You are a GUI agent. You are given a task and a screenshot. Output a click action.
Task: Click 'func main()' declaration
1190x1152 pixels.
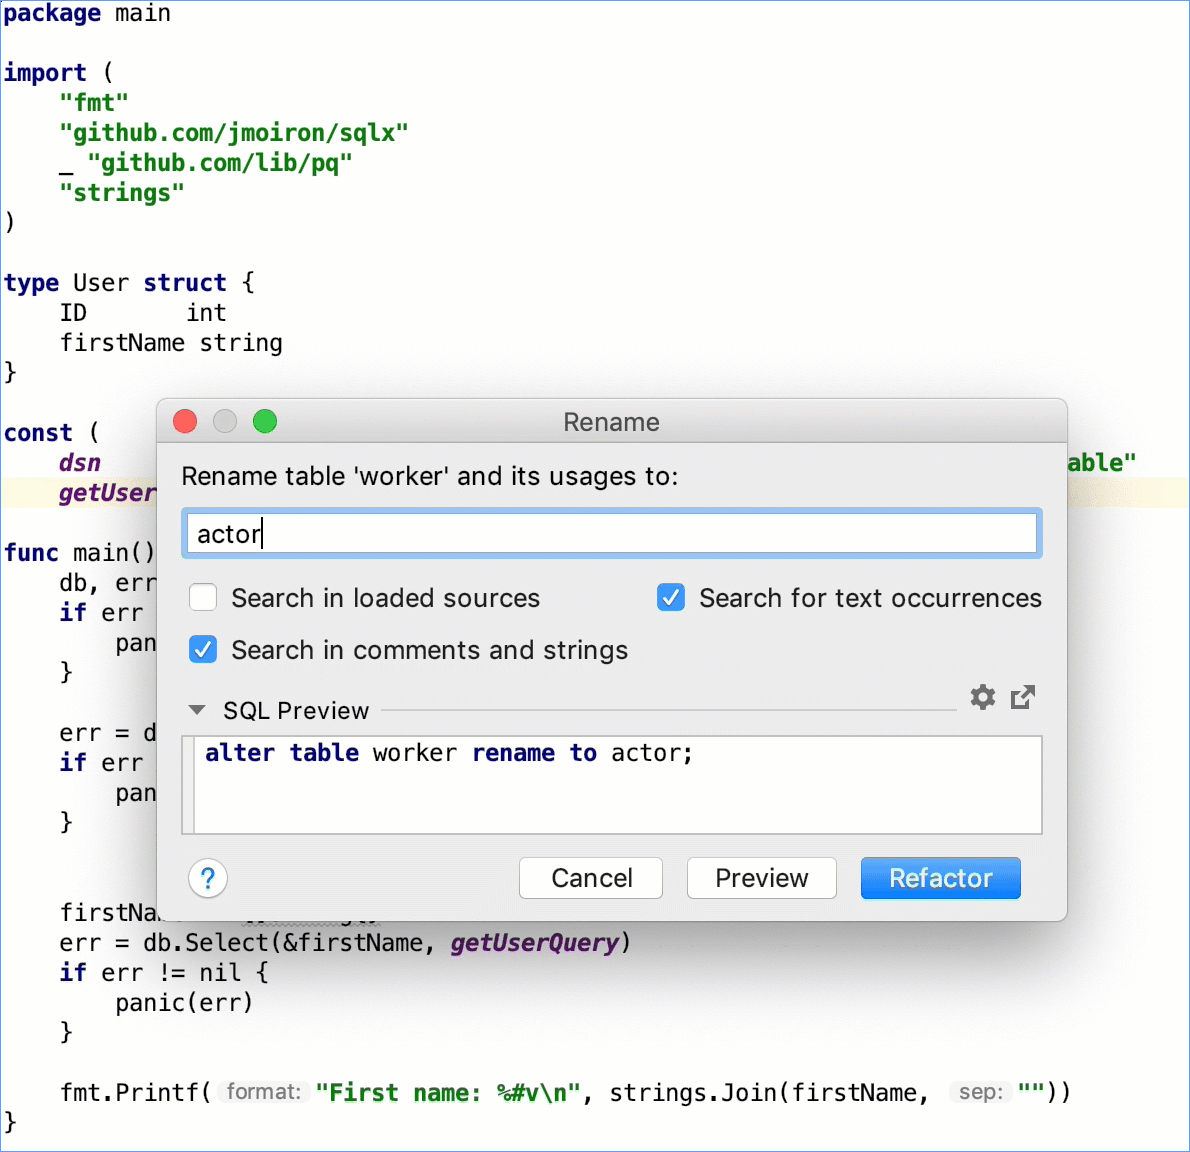point(80,552)
